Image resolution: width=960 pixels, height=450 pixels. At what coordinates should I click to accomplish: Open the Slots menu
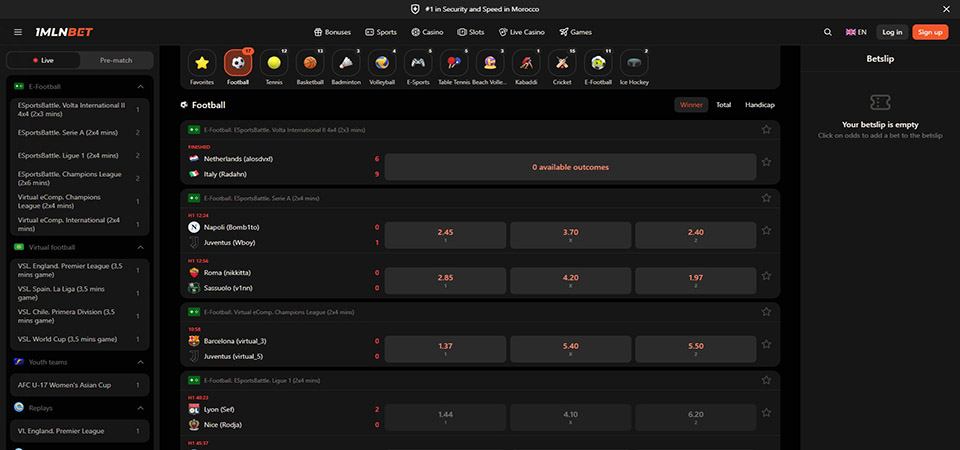[x=471, y=32]
